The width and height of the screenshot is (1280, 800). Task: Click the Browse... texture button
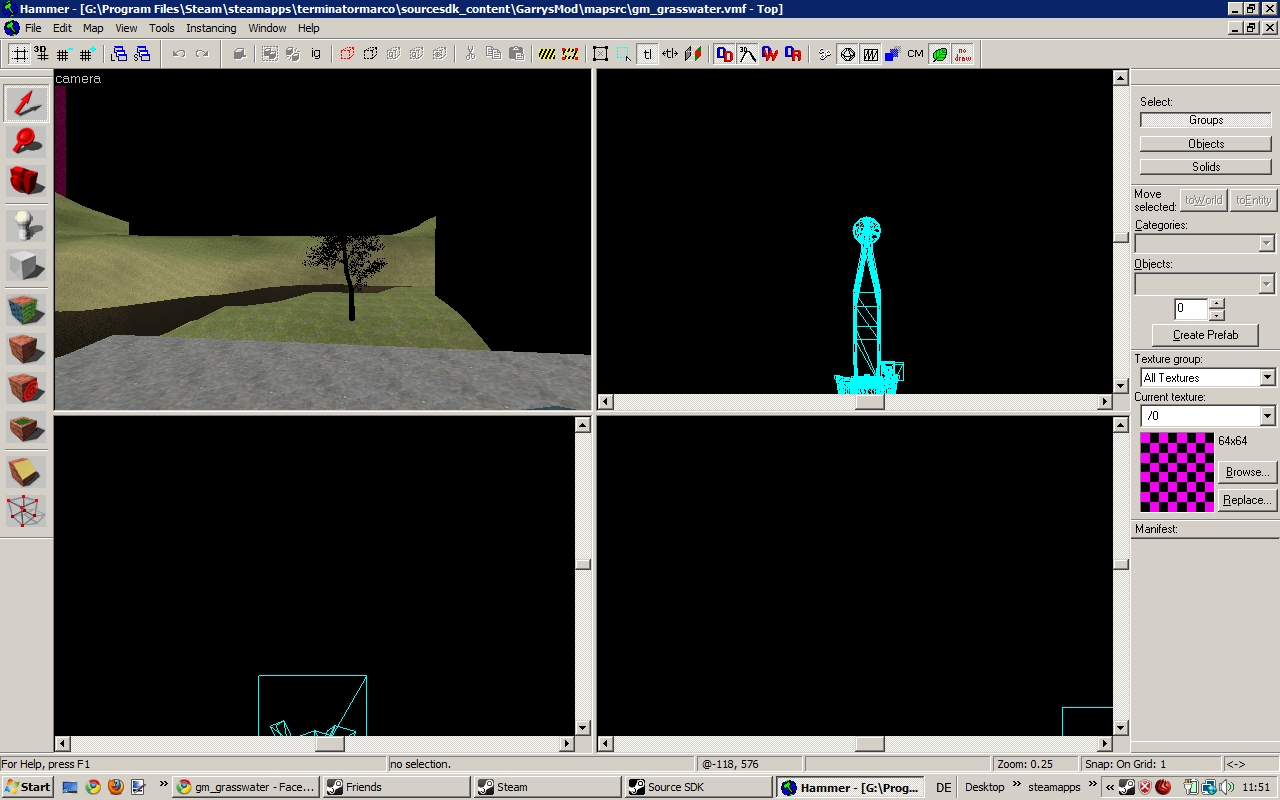pyautogui.click(x=1247, y=472)
